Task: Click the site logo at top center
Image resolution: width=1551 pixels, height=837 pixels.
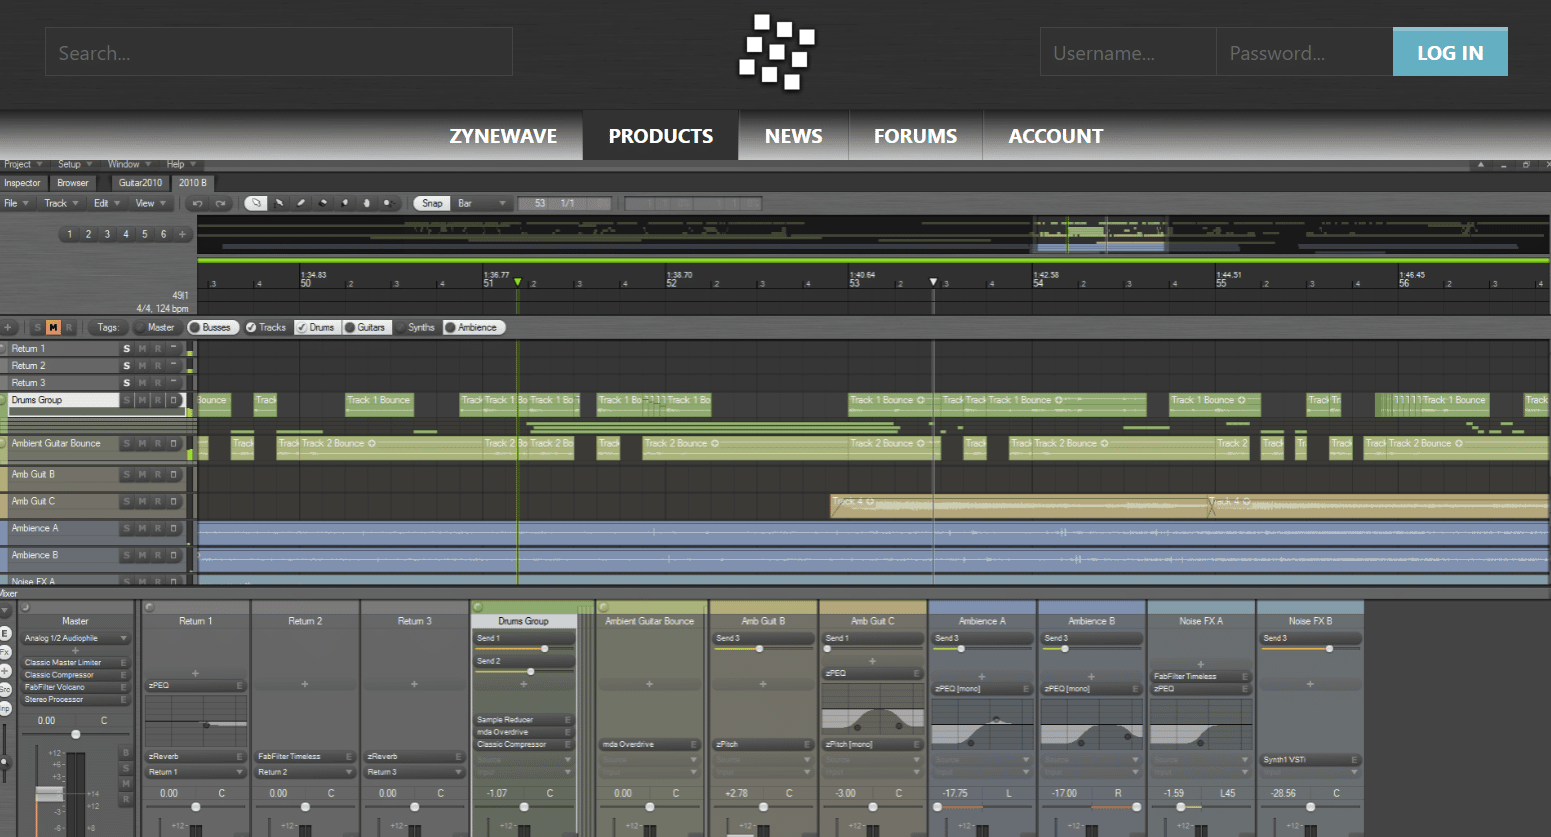Action: (x=777, y=52)
